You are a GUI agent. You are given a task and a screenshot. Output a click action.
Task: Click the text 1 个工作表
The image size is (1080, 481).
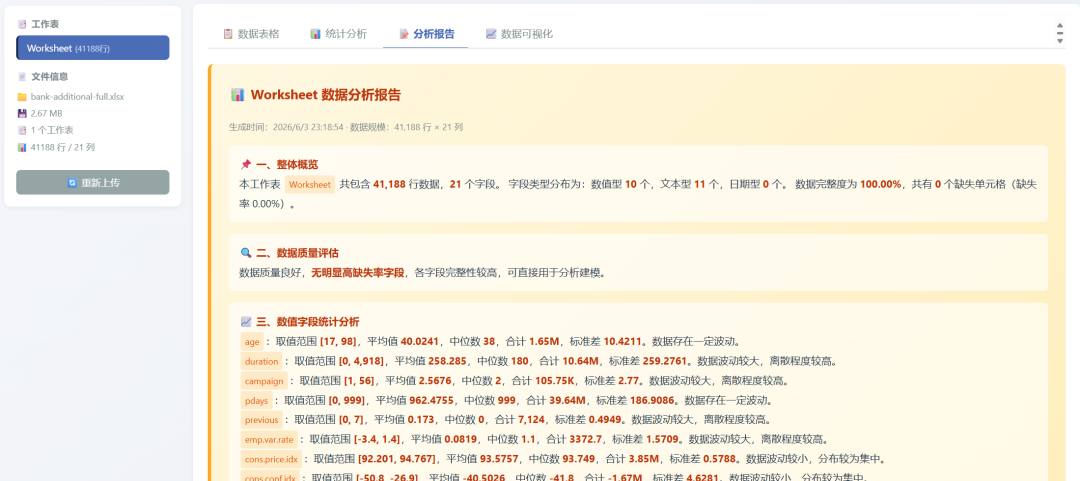[x=52, y=130]
